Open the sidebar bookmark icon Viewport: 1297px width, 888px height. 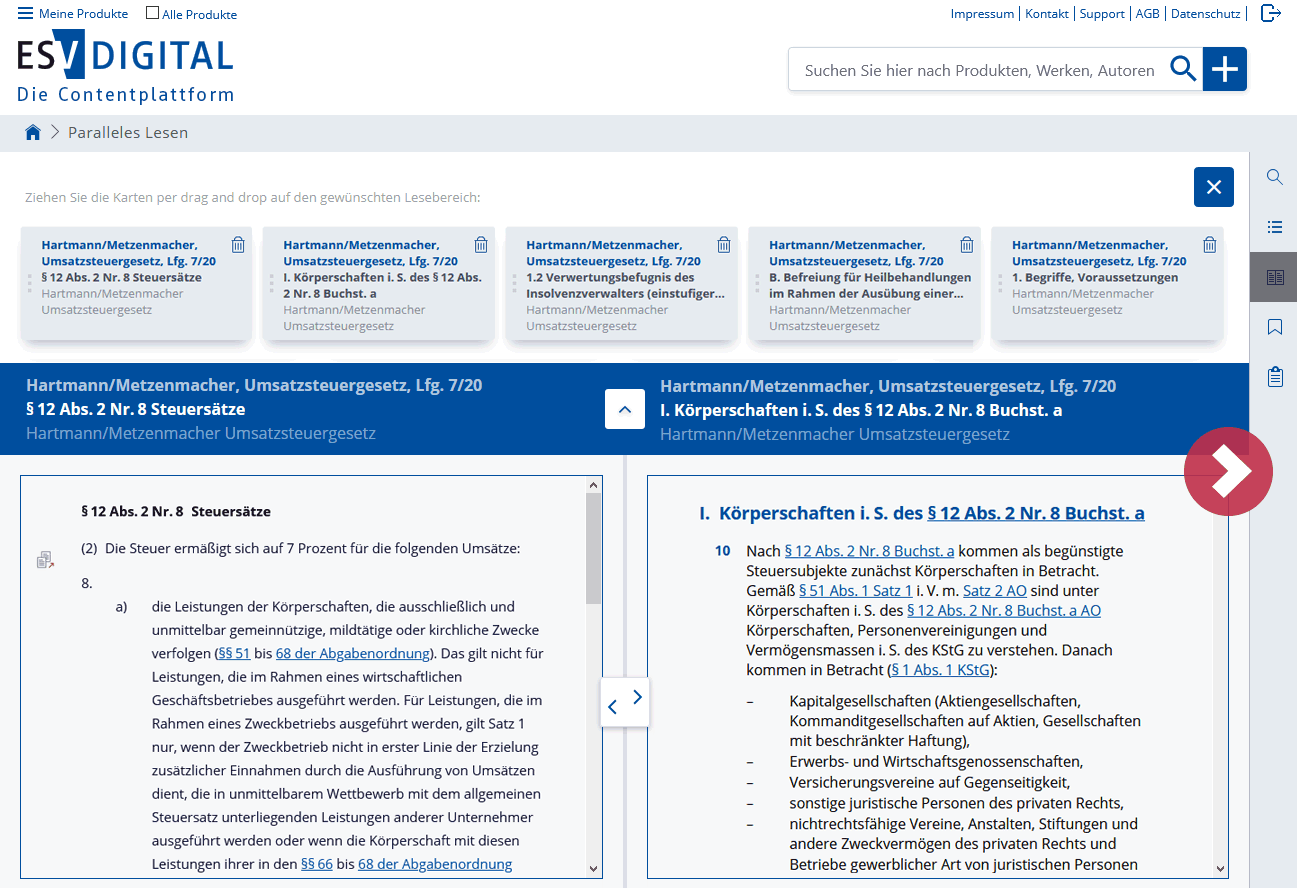tap(1275, 327)
